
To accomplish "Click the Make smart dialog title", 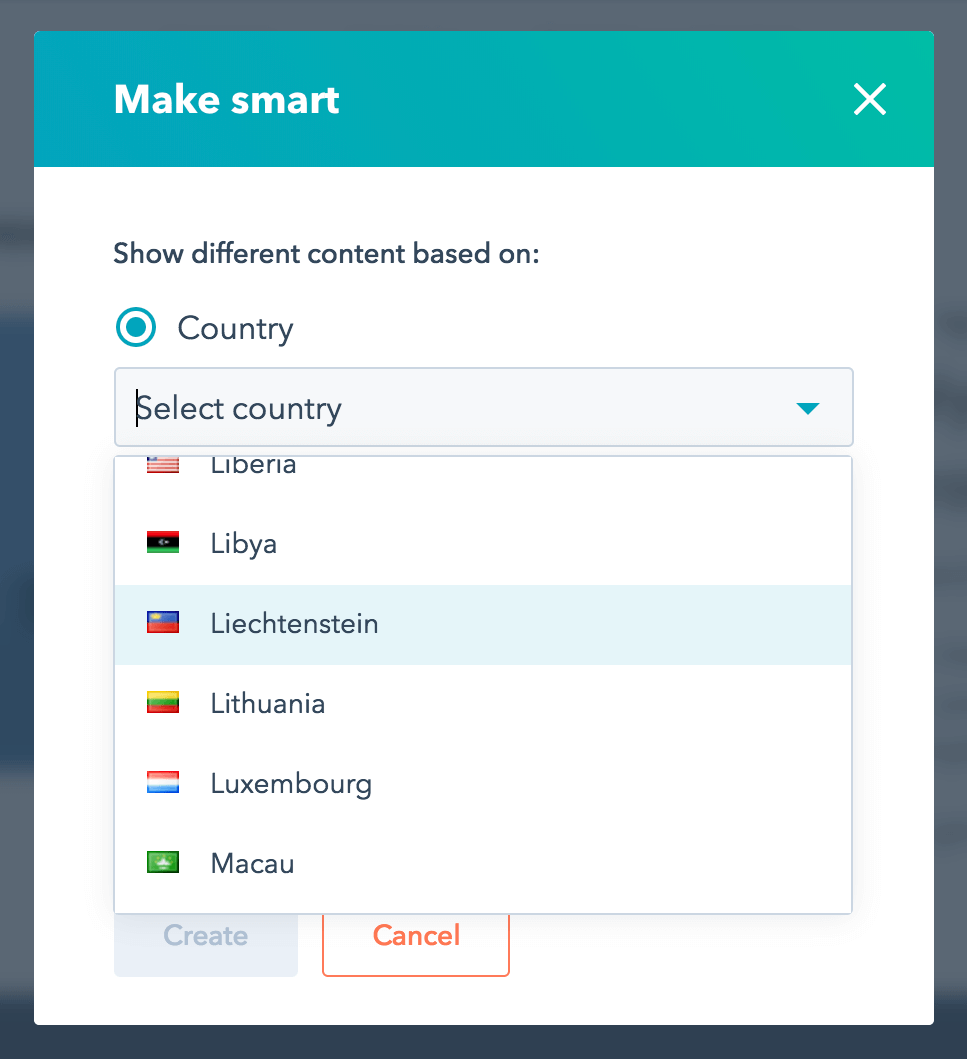I will click(227, 100).
